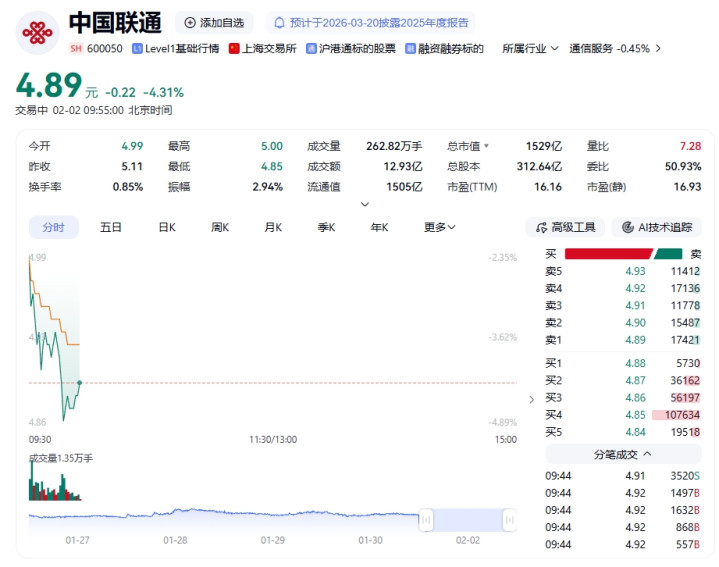Image resolution: width=719 pixels, height=567 pixels.
Task: Click the 融资融券标的 tag icon
Action: coord(411,48)
